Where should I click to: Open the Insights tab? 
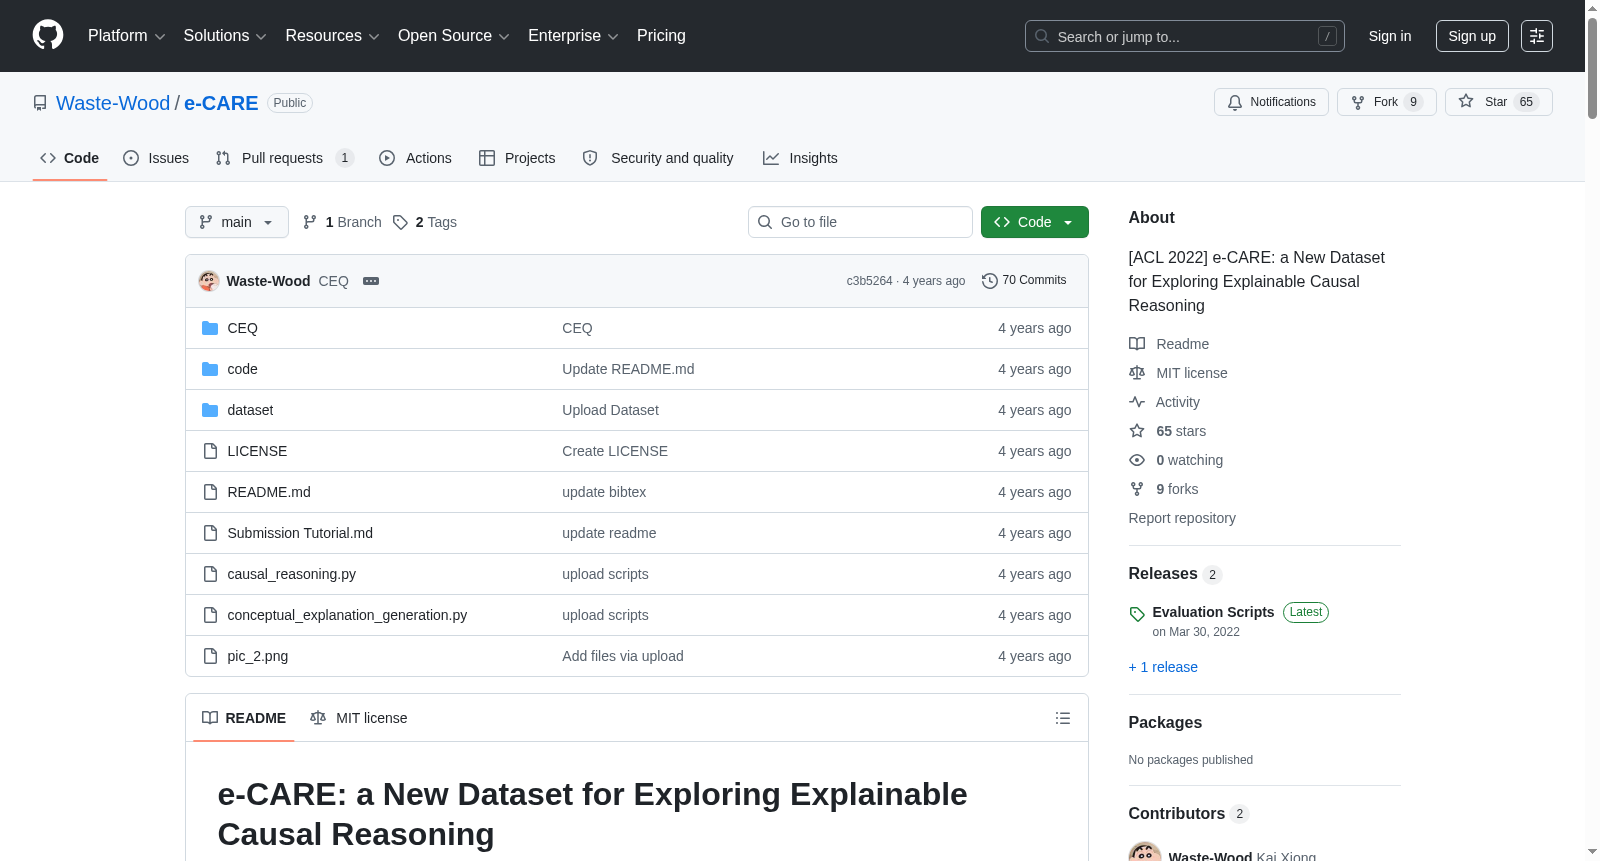click(800, 158)
